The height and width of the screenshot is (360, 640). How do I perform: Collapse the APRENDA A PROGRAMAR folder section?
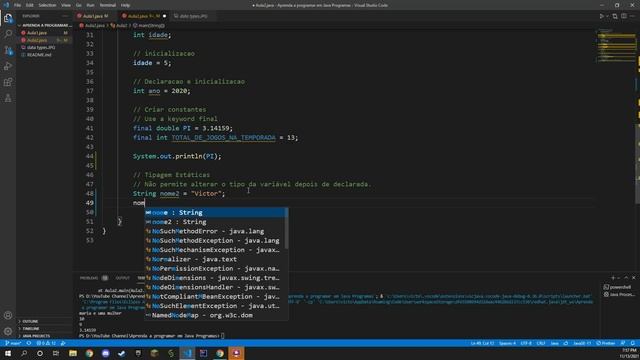(x=46, y=25)
